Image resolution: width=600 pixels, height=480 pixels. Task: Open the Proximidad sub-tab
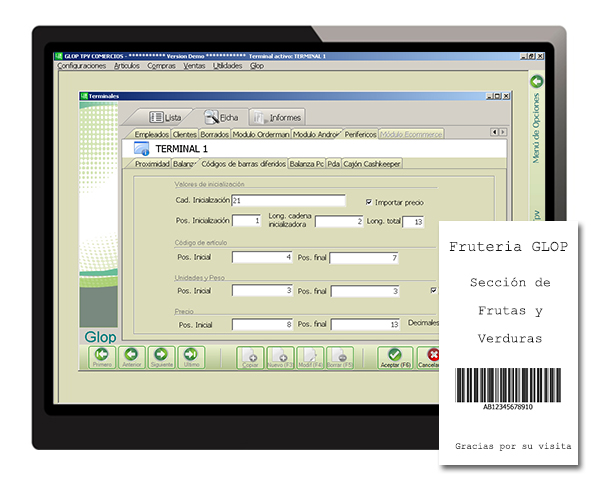tap(152, 164)
